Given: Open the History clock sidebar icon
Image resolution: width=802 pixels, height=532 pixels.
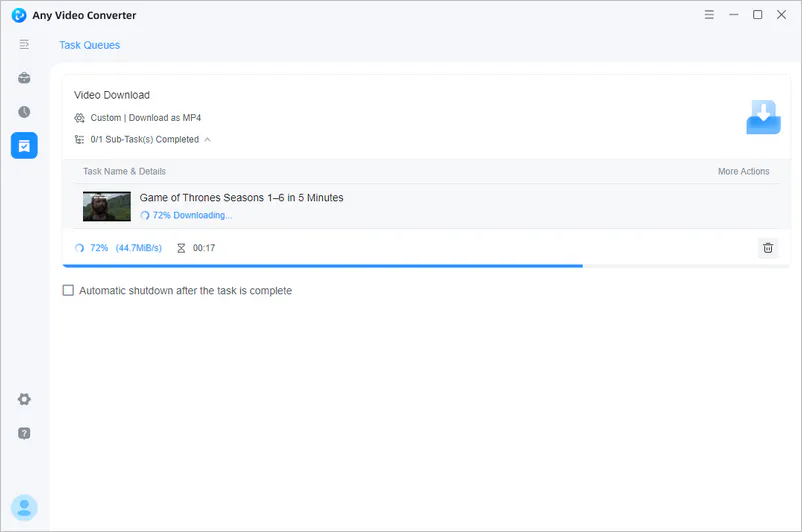Looking at the screenshot, I should pyautogui.click(x=24, y=112).
